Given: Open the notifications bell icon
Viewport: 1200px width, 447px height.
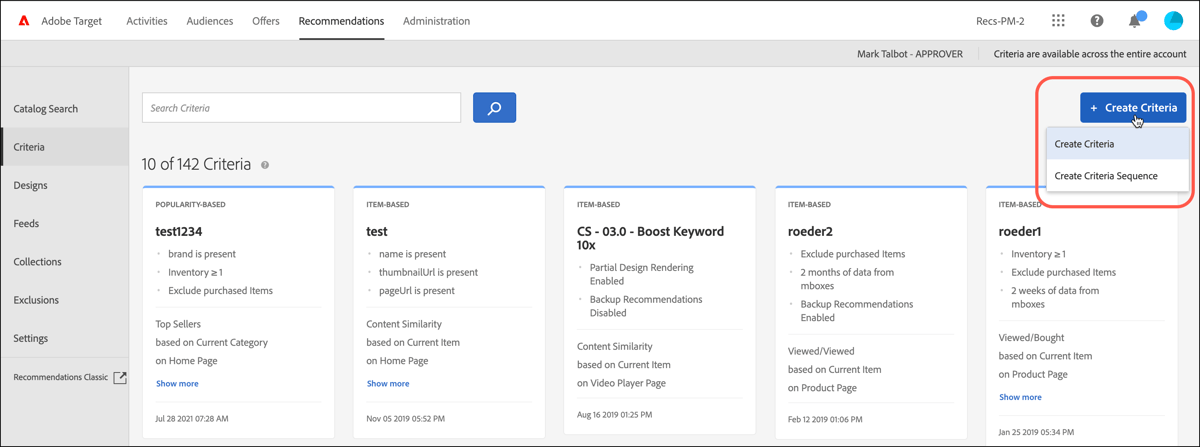Looking at the screenshot, I should pyautogui.click(x=1135, y=21).
